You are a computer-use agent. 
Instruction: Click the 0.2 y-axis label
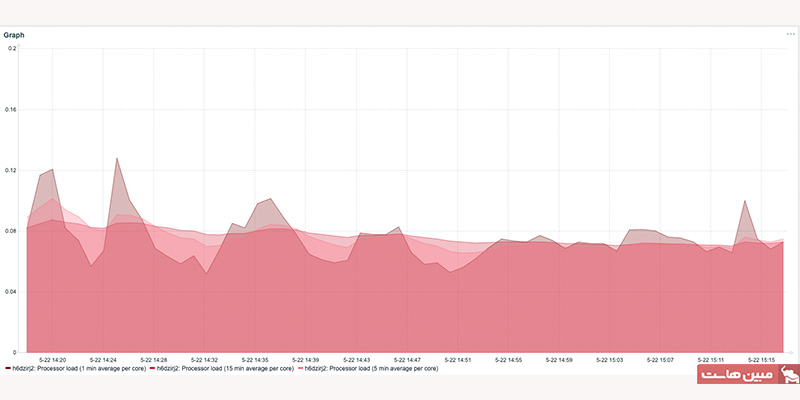tap(12, 48)
